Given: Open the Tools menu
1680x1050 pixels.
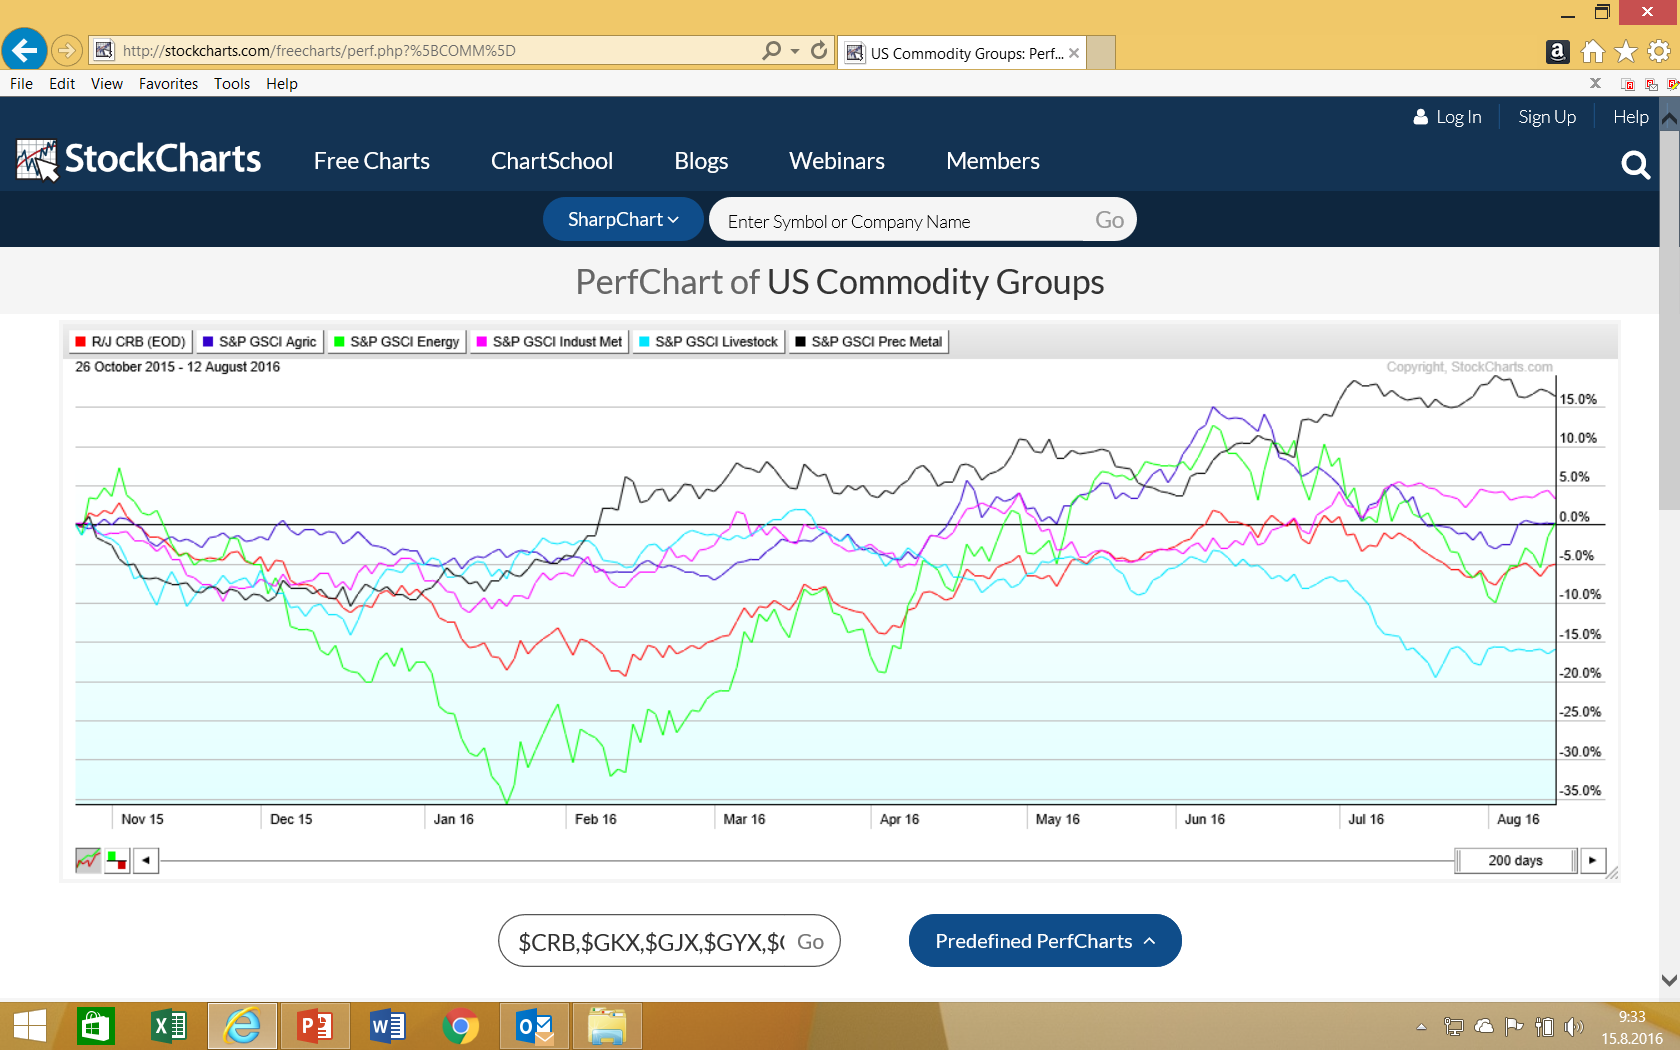Looking at the screenshot, I should point(232,84).
